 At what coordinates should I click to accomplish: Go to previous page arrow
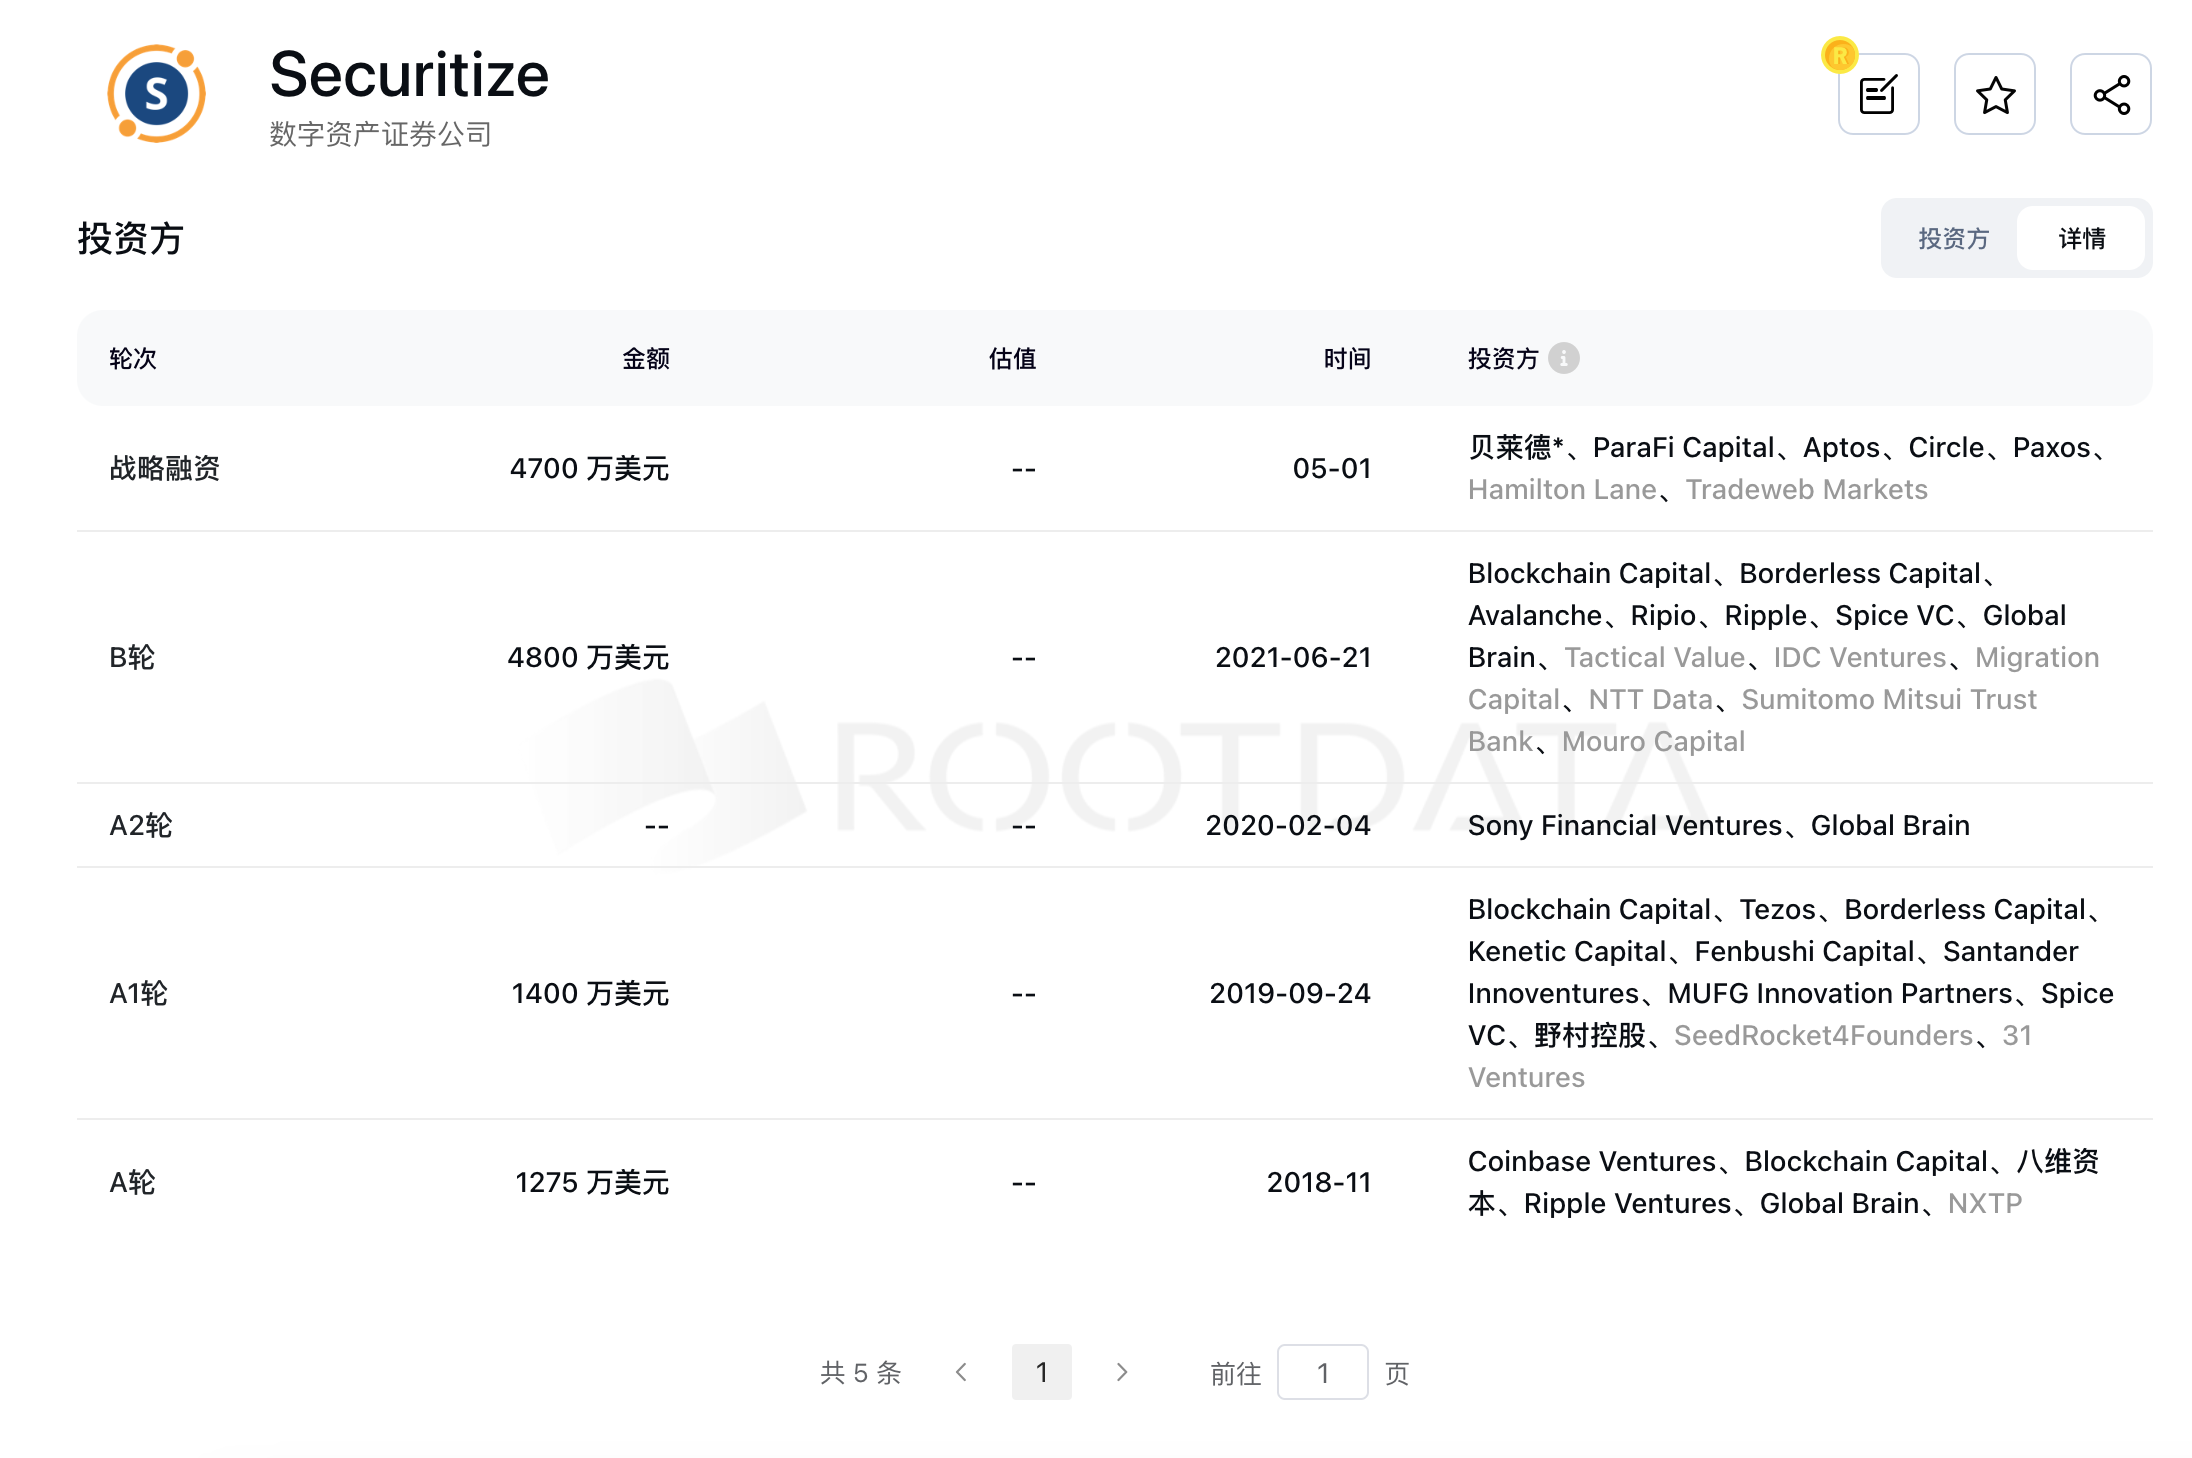tap(961, 1372)
